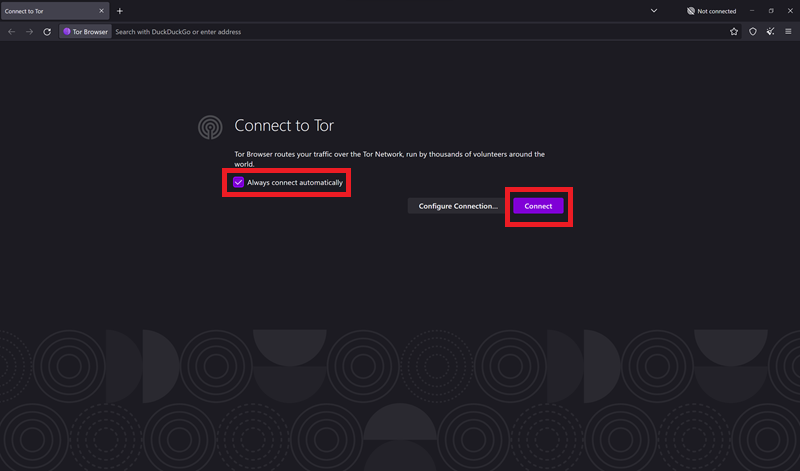
Task: Open a new tab with plus icon
Action: (120, 11)
